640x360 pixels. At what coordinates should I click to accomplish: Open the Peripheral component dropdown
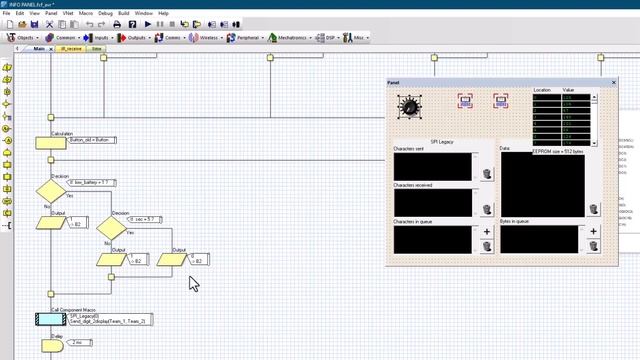coord(245,38)
